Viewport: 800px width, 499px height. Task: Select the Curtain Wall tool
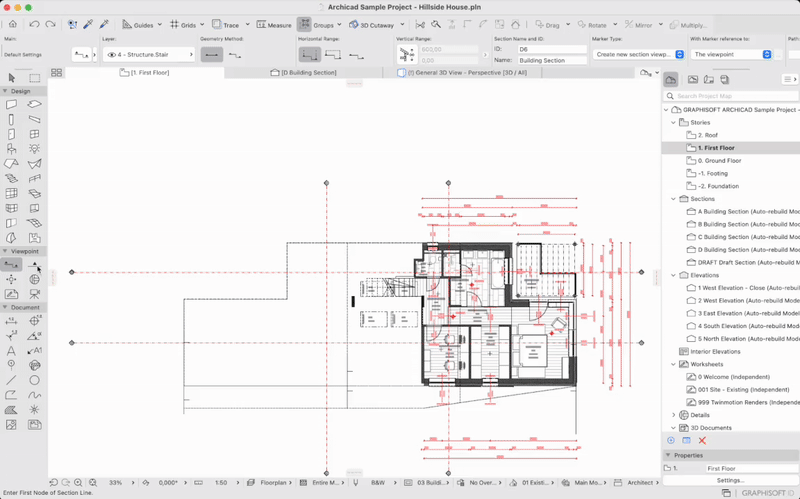click(x=11, y=193)
